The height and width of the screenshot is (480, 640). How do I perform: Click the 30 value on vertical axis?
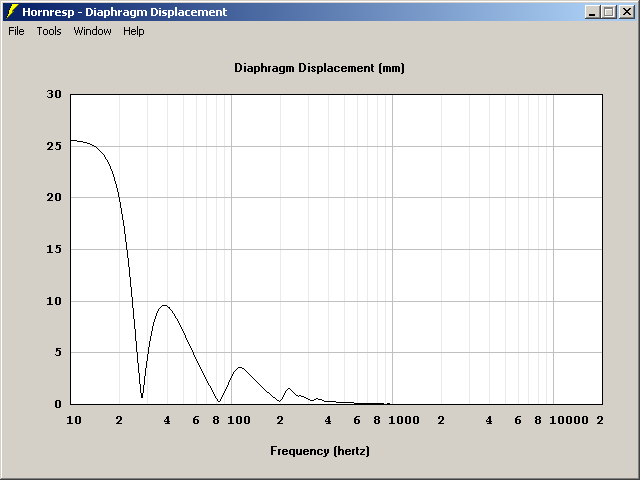point(54,94)
